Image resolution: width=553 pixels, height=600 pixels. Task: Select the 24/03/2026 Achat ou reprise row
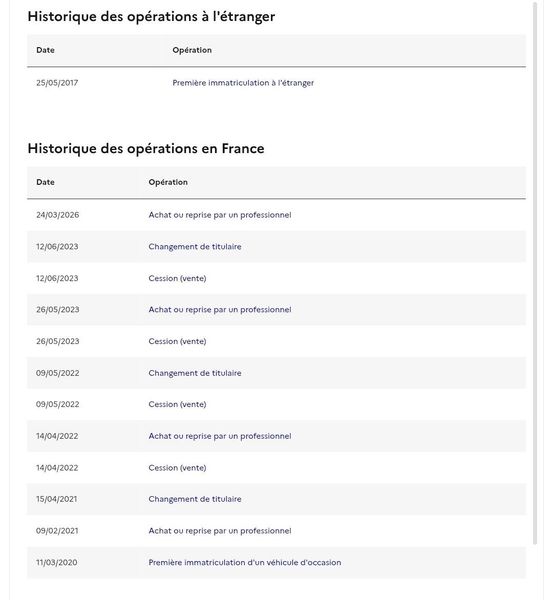point(276,215)
